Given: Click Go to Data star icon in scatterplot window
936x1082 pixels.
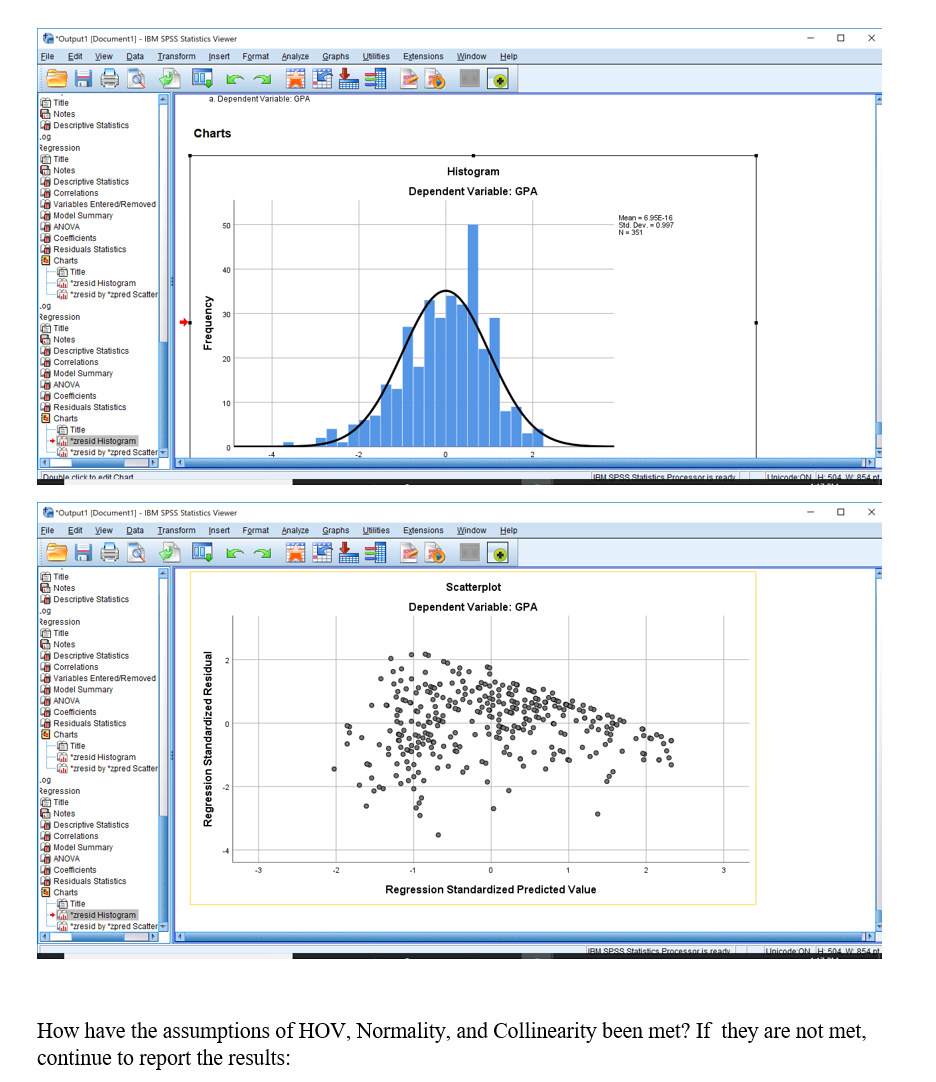Looking at the screenshot, I should click(x=295, y=553).
